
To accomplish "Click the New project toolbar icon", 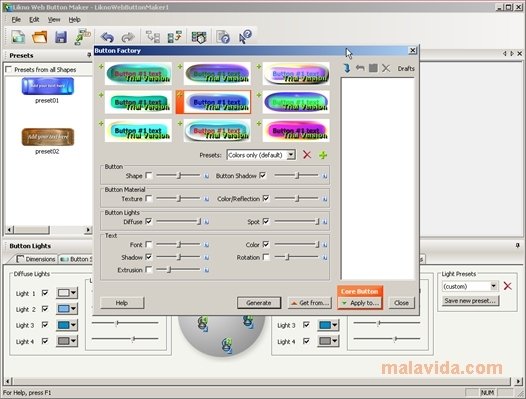I will pos(18,37).
